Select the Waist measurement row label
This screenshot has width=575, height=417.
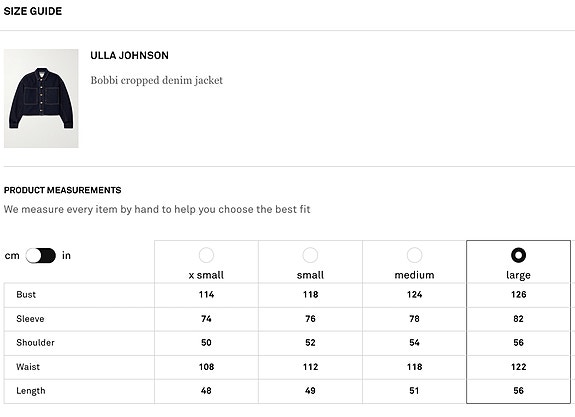pos(28,367)
